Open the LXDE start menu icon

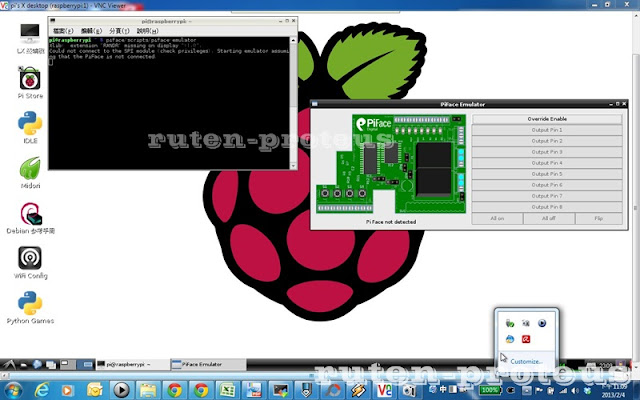pos(9,364)
